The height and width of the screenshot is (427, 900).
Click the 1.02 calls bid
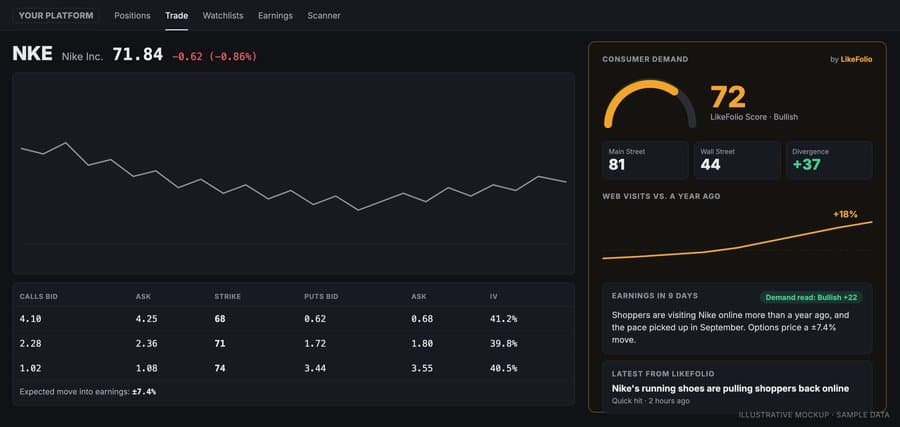pyautogui.click(x=30, y=368)
